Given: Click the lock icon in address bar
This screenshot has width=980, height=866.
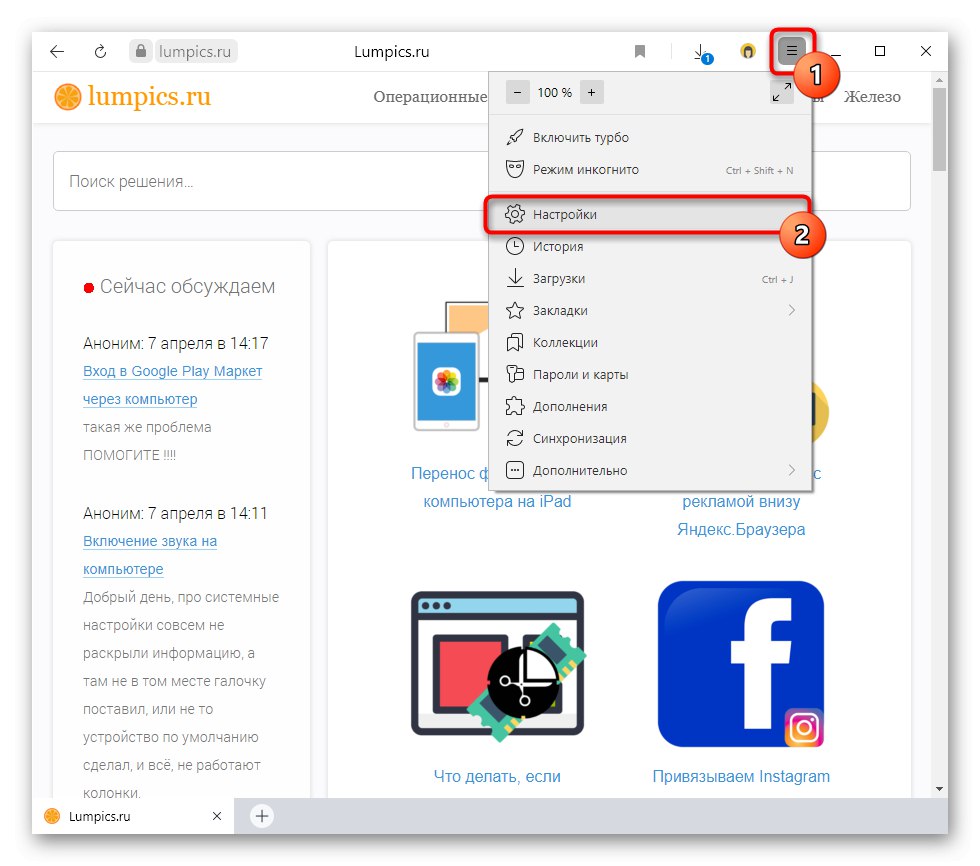Looking at the screenshot, I should click(141, 51).
